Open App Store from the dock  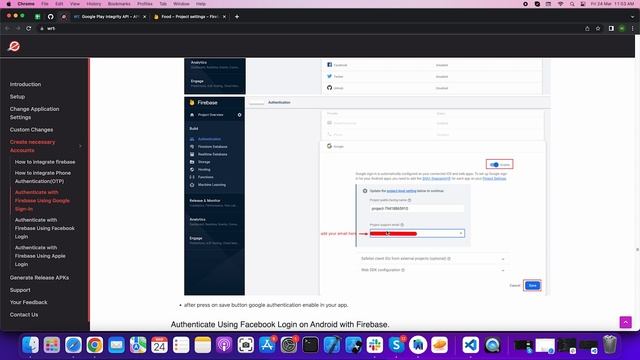[267, 345]
